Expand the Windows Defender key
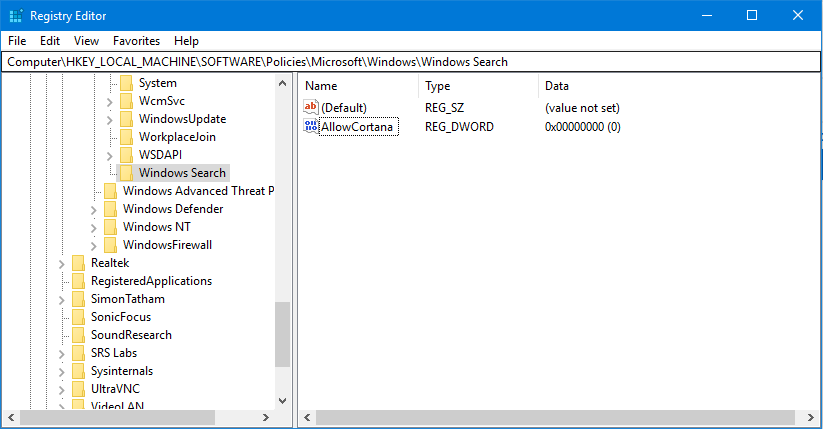The image size is (823, 429). click(x=93, y=210)
